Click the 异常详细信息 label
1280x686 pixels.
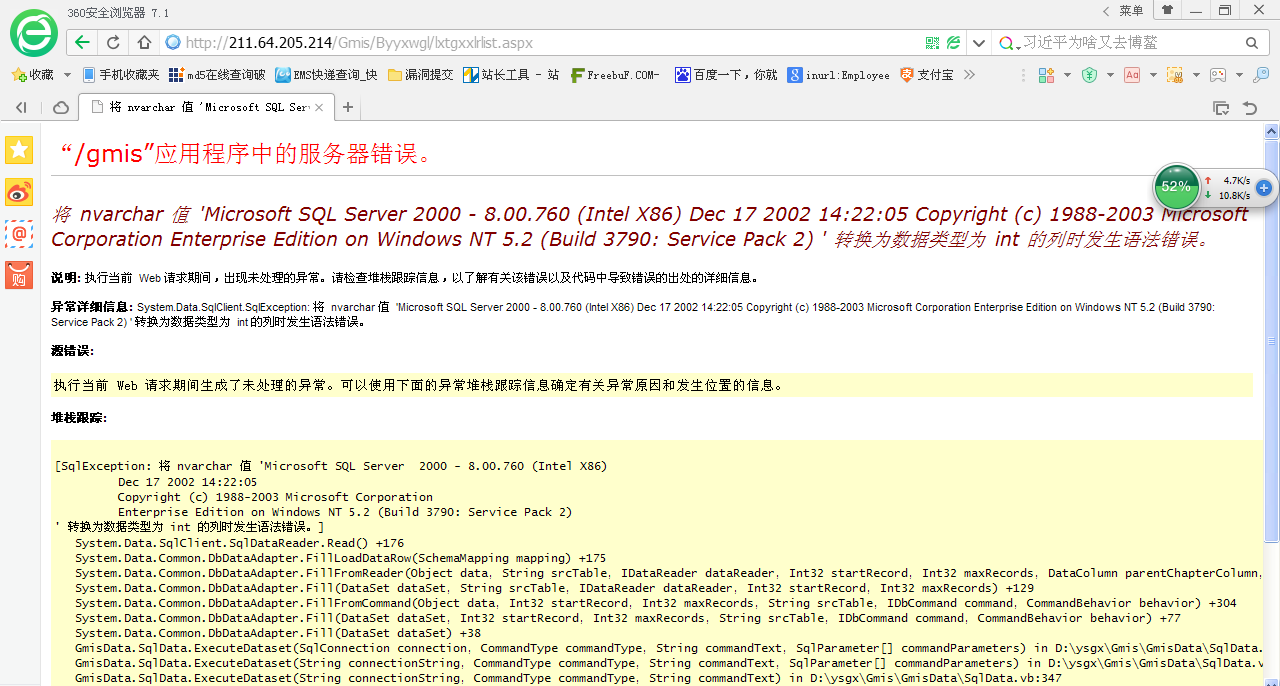point(92,307)
